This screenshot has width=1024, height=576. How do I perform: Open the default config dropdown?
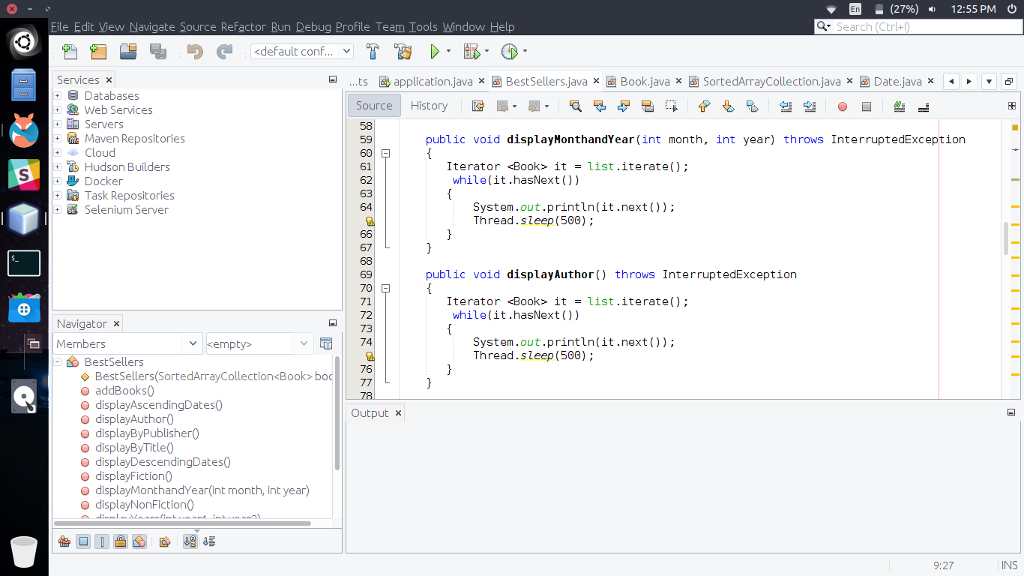click(x=301, y=51)
